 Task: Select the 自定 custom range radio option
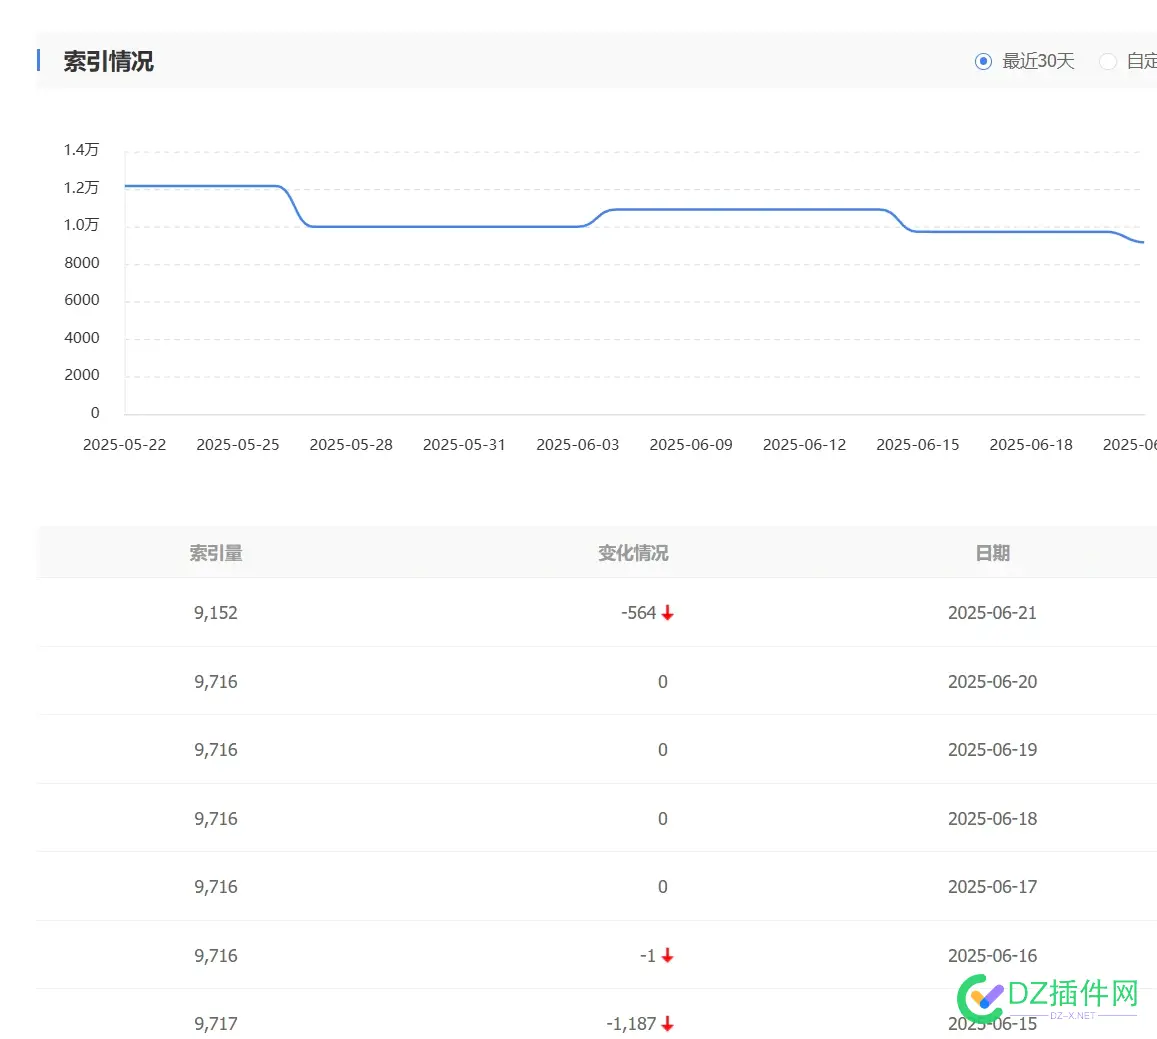[x=1108, y=62]
